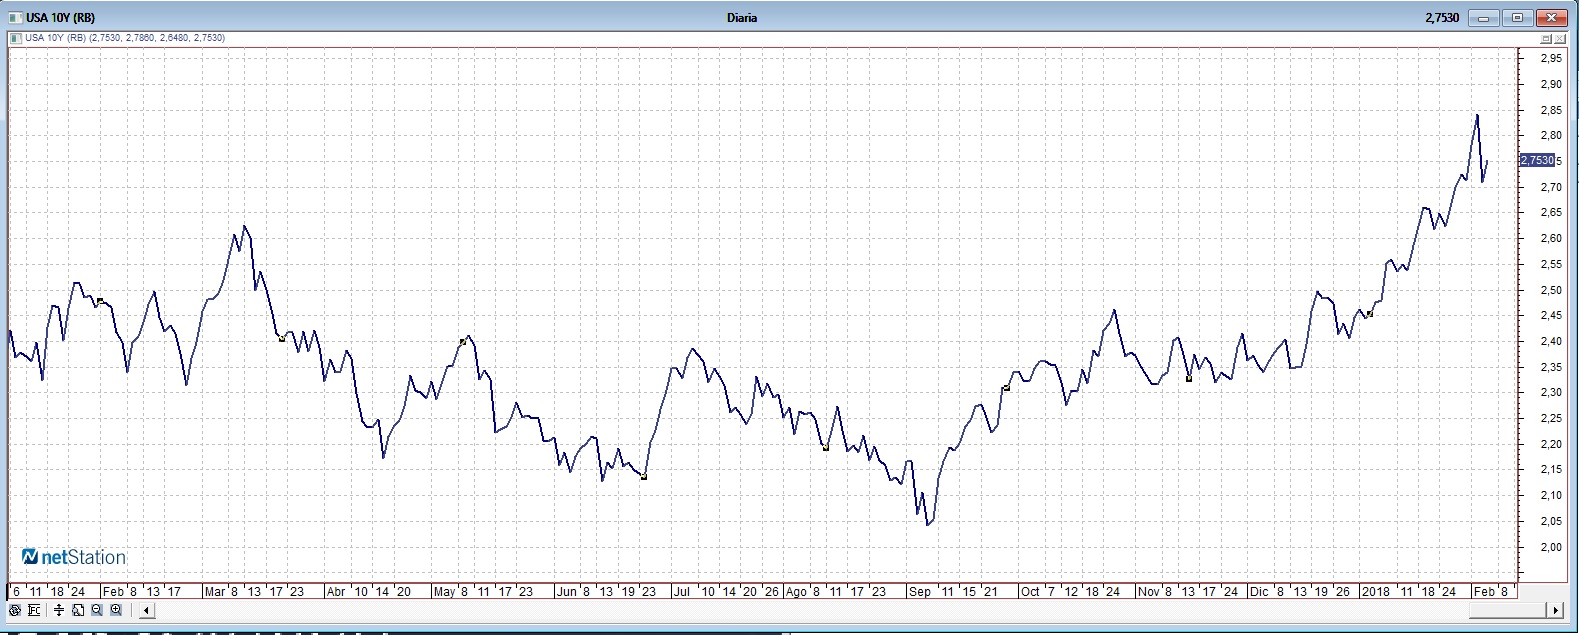Click the refresh chart icon in bottom toolbar

15,610
